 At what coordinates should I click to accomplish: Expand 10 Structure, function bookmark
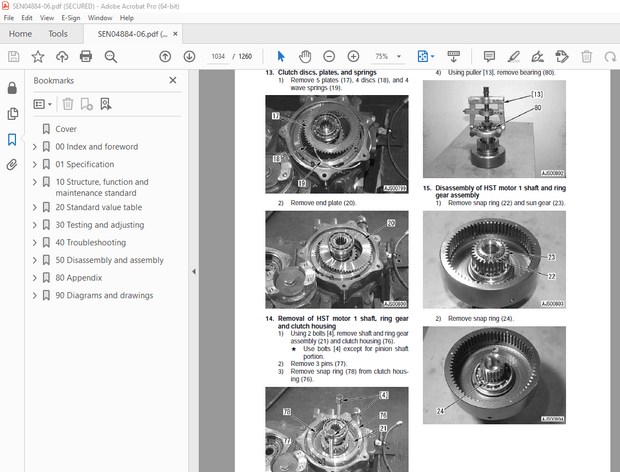click(35, 182)
